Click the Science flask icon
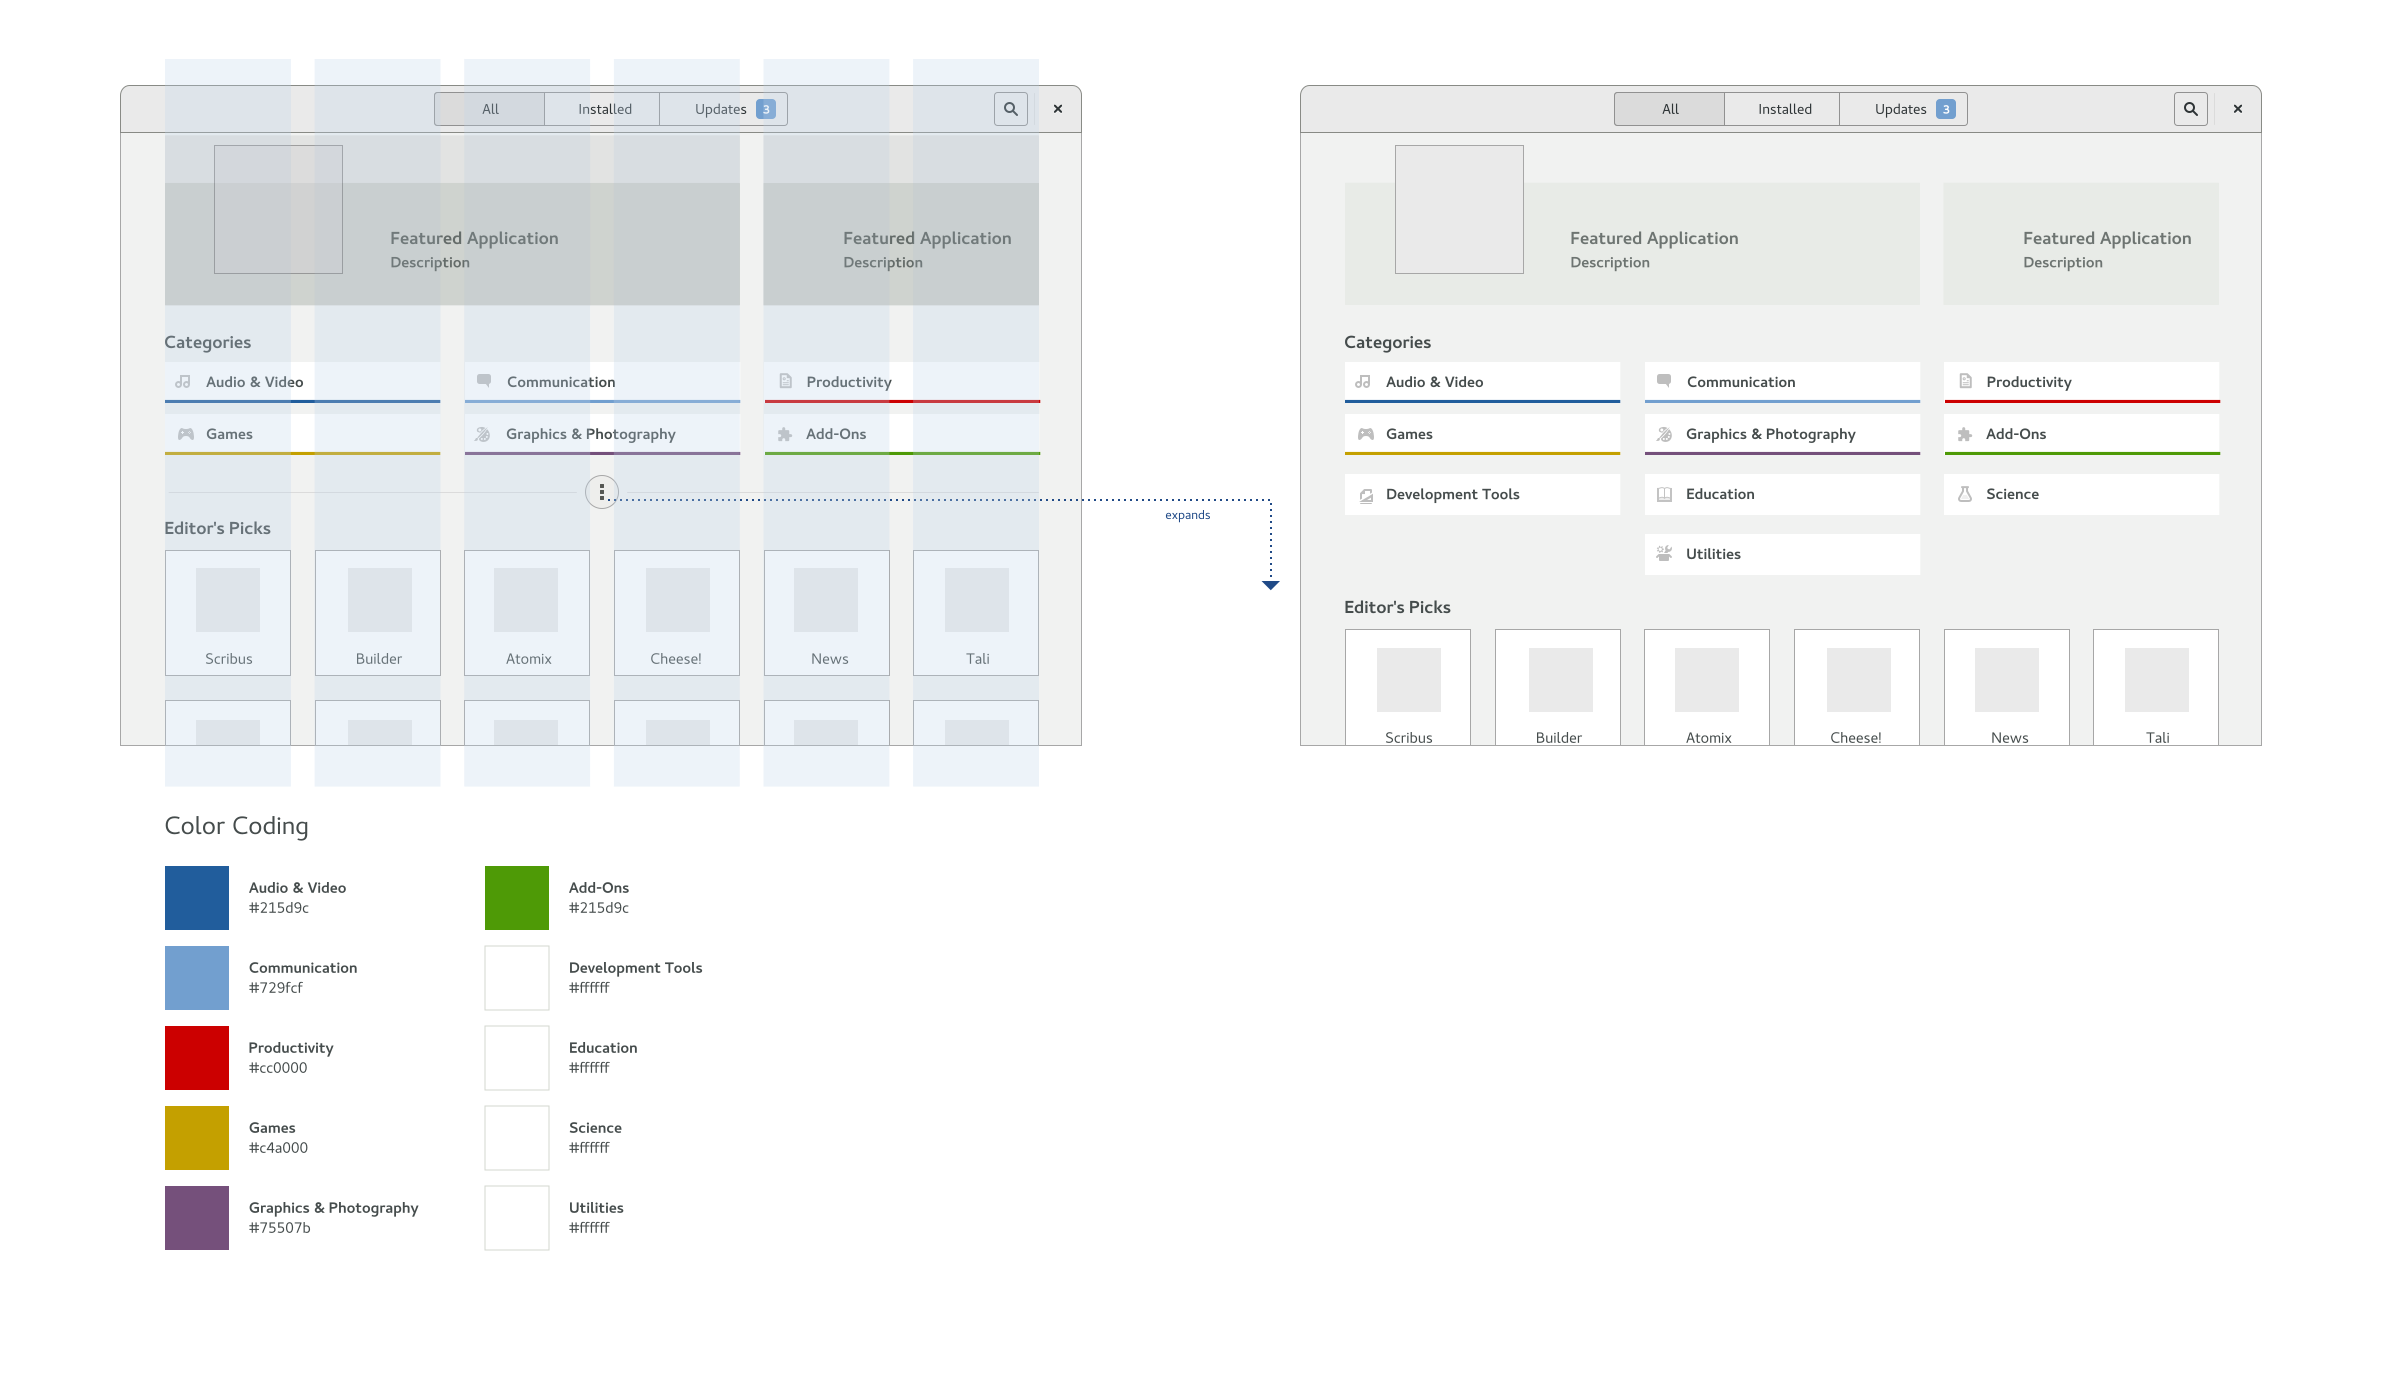Viewport: 2400px width, 1400px height. (1965, 494)
